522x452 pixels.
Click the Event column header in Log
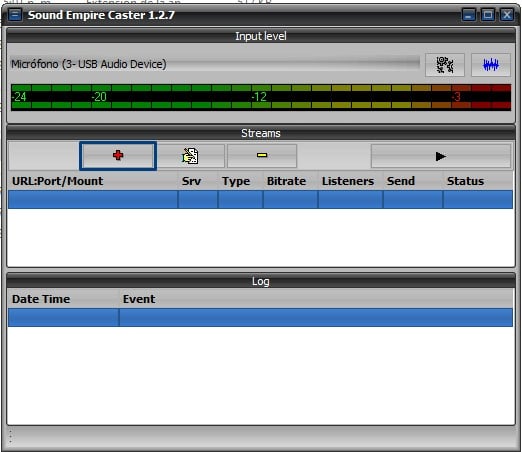click(x=316, y=299)
